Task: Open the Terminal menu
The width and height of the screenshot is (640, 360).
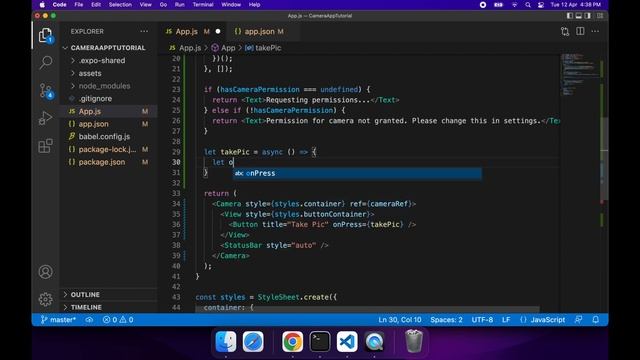Action: (203, 4)
